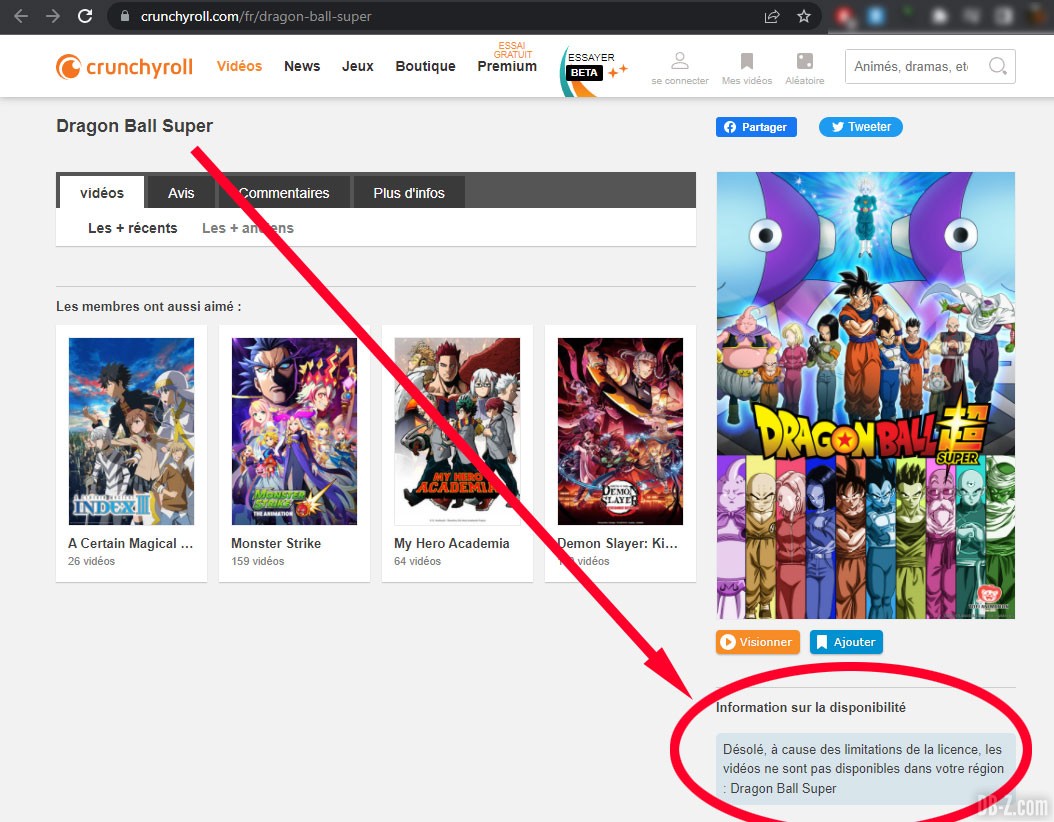Click the Aléatoire dice icon
1054x822 pixels.
pyautogui.click(x=805, y=60)
